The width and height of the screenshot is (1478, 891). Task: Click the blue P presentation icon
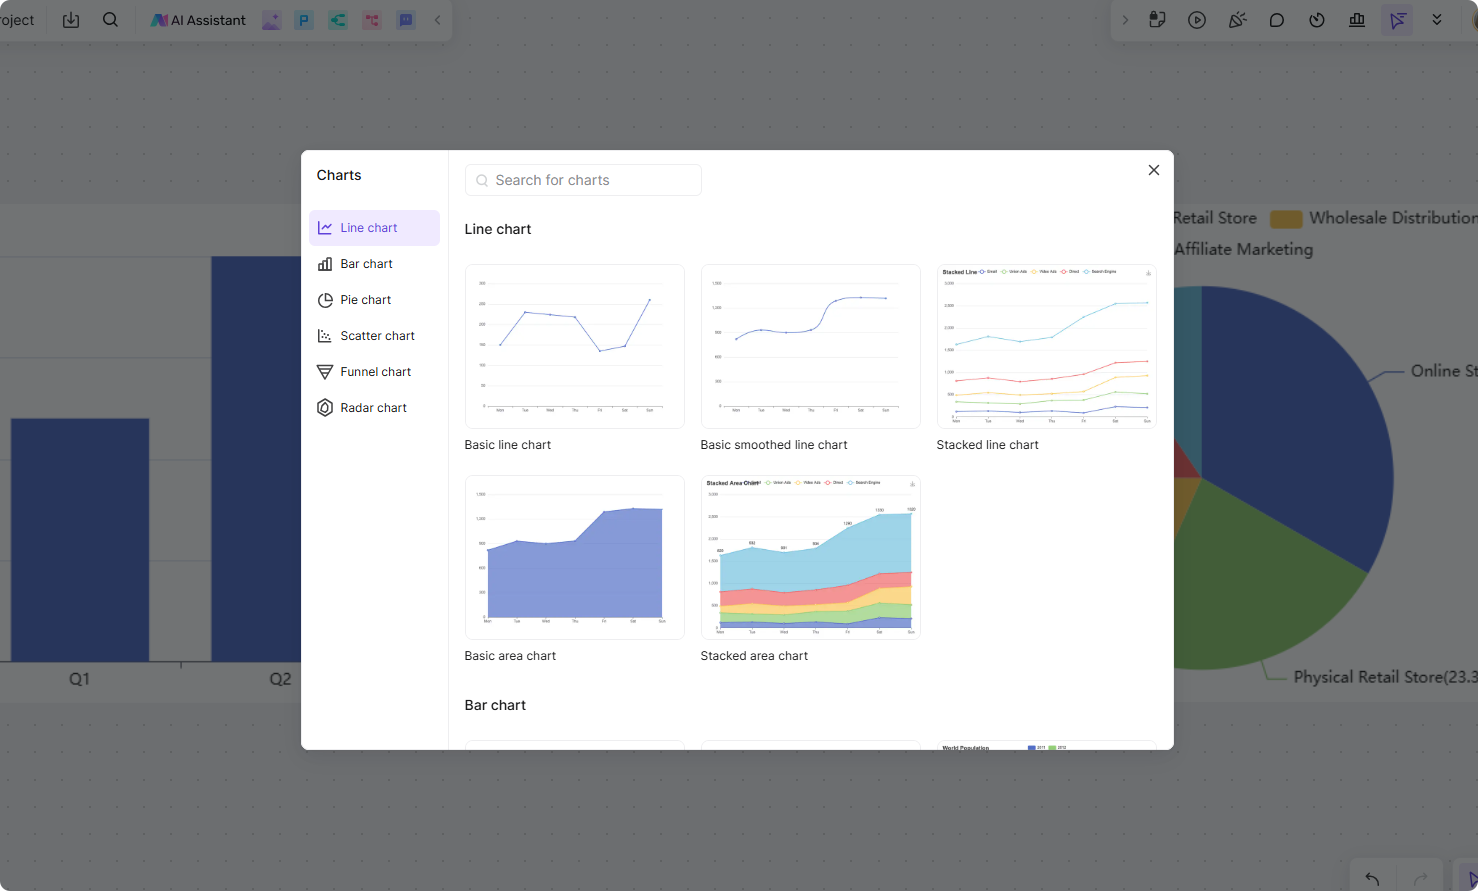coord(304,20)
